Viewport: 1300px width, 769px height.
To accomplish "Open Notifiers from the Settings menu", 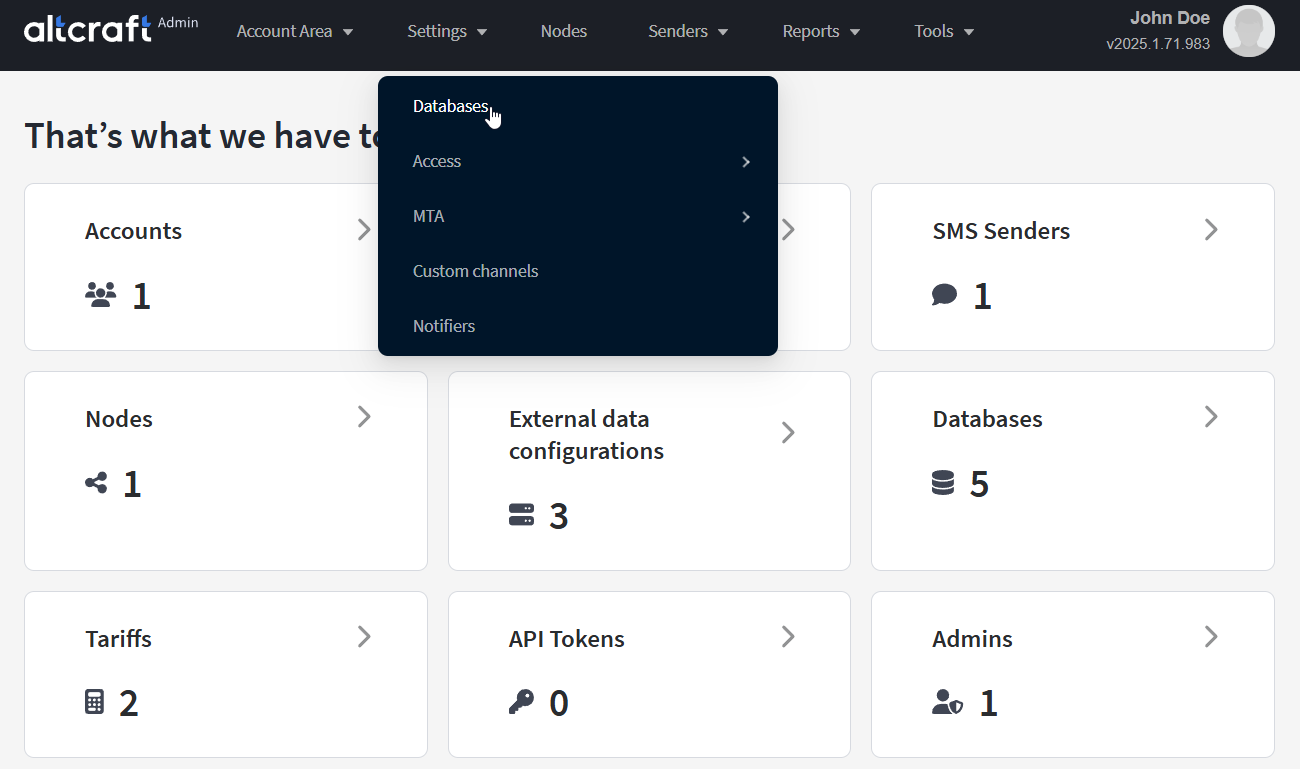I will pos(444,326).
